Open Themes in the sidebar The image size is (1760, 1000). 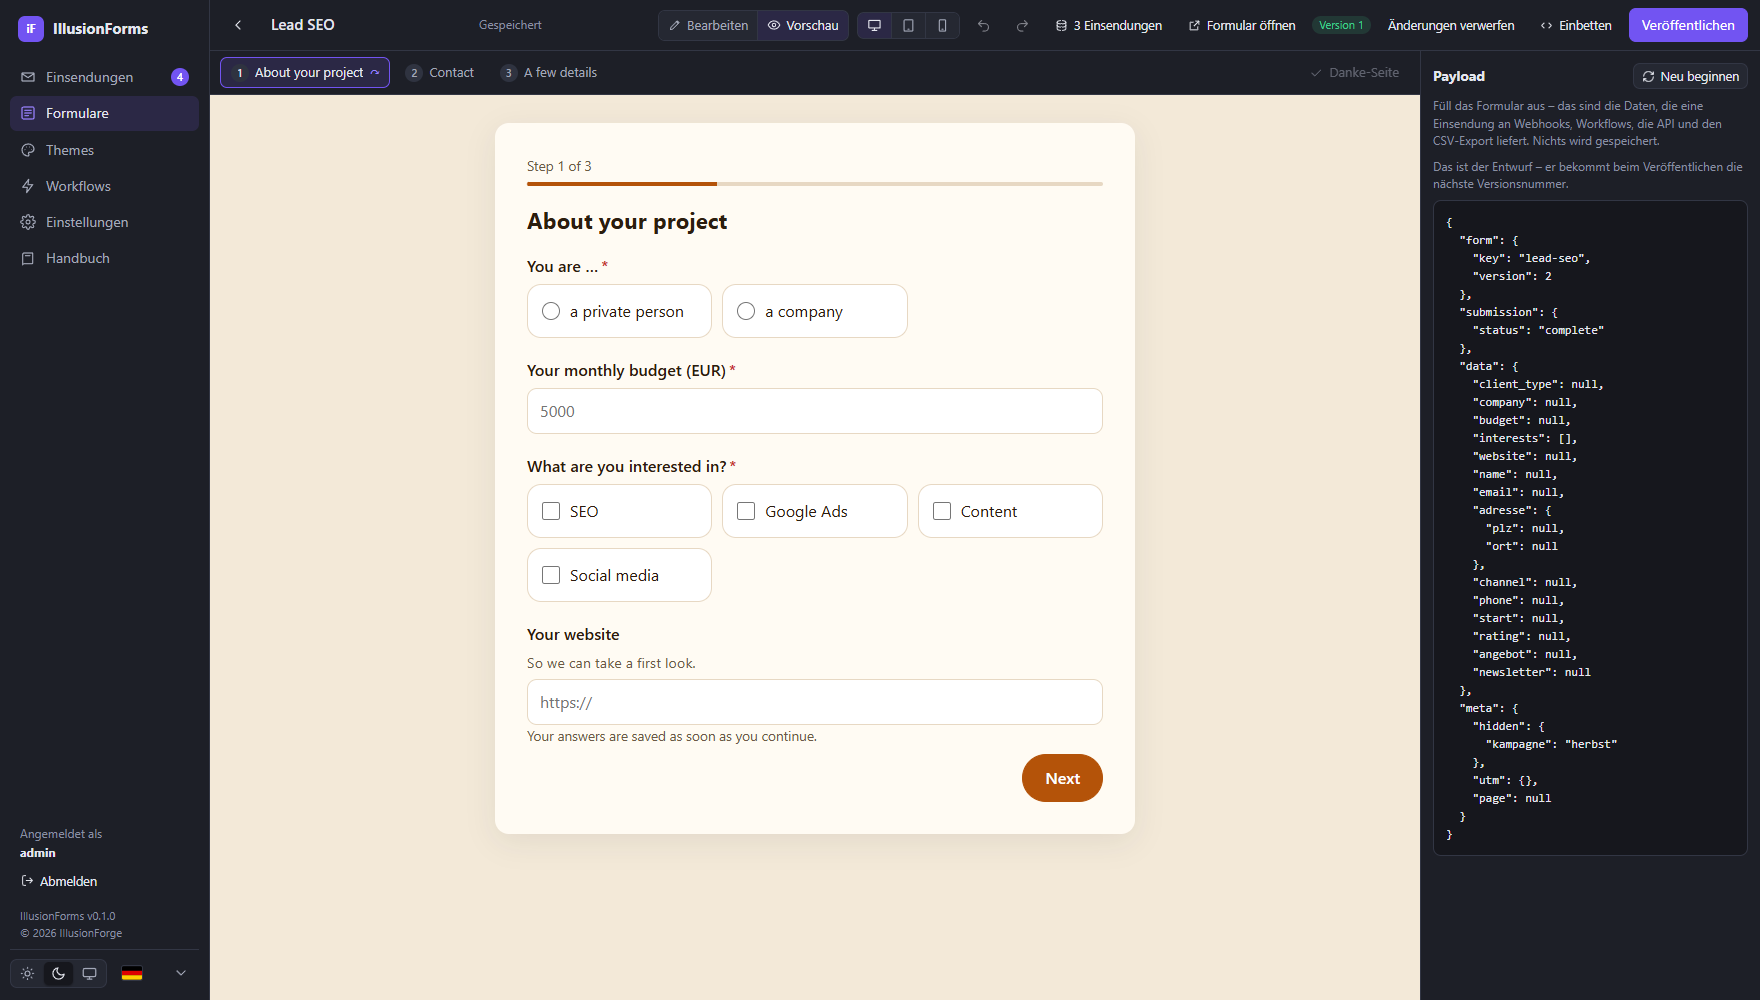pos(104,150)
